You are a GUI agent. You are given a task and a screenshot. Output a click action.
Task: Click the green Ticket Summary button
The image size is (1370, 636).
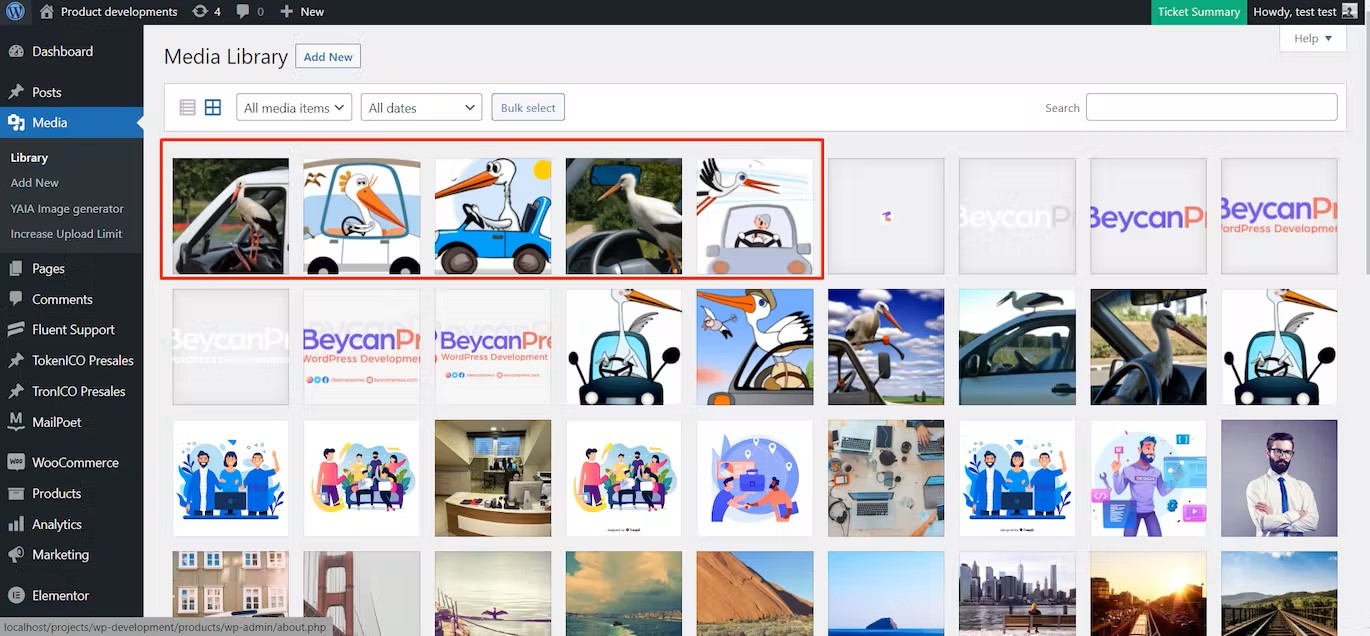[x=1199, y=12]
